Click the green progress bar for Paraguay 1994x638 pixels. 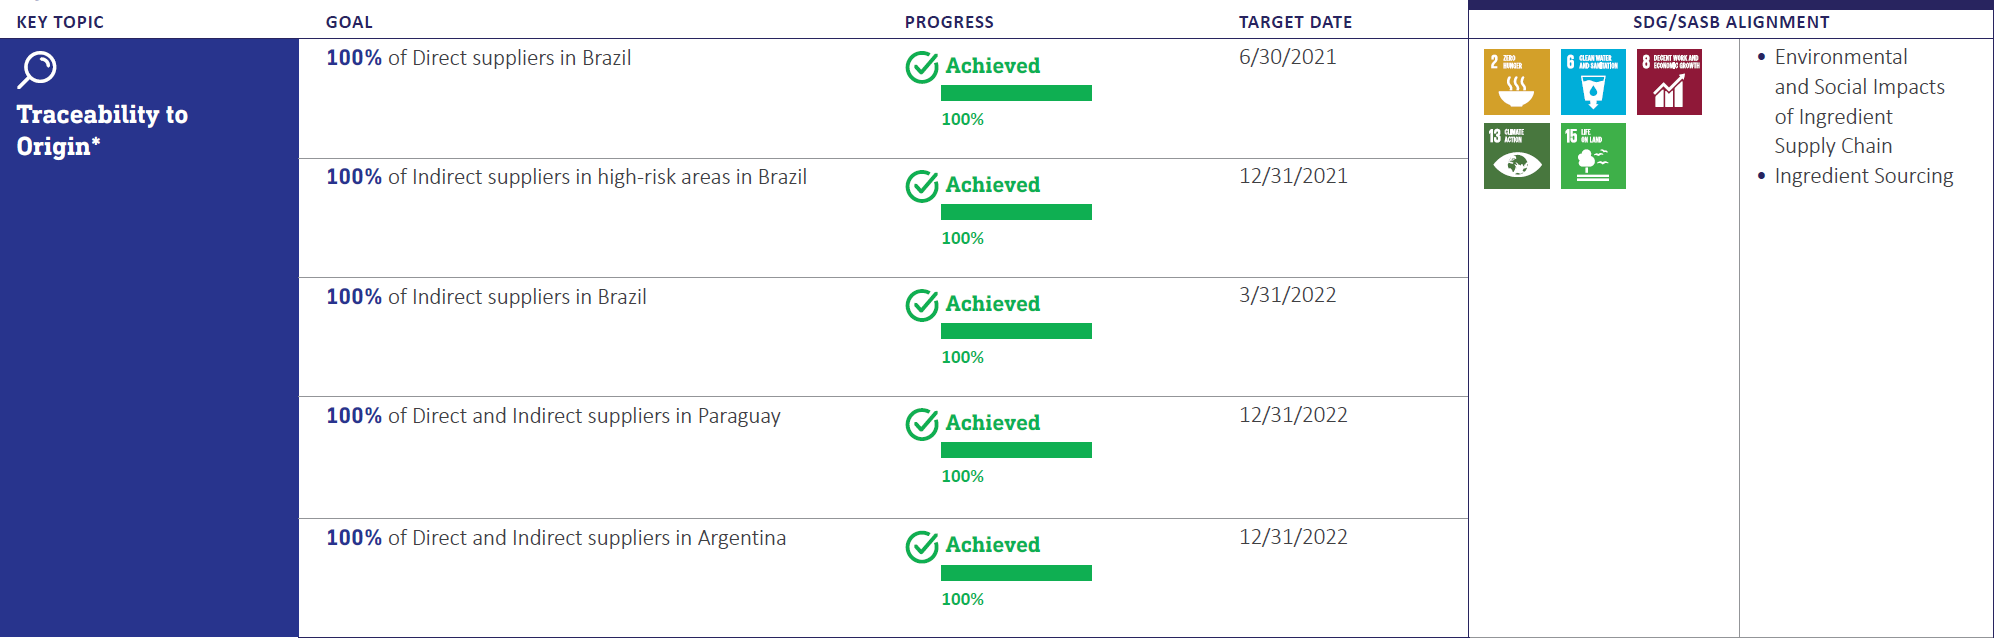(1016, 450)
